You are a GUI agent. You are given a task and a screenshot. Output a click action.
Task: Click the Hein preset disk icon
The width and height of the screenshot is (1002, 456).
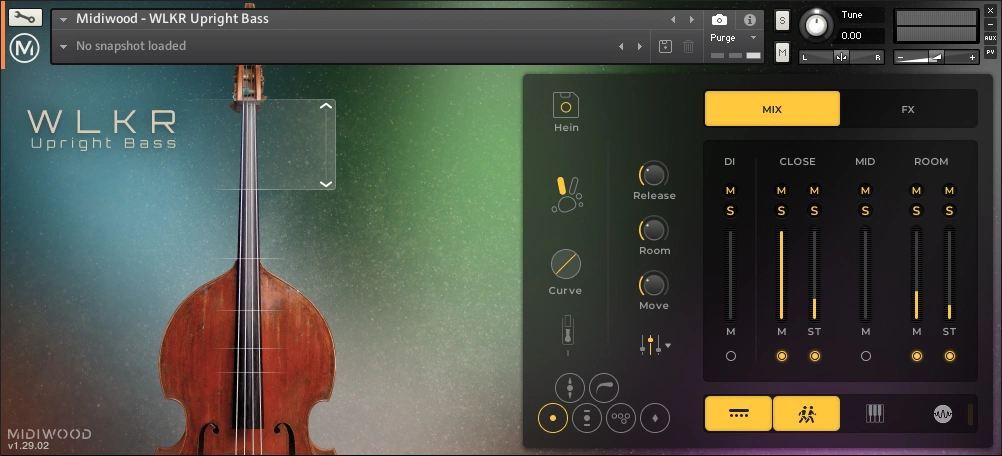(566, 105)
